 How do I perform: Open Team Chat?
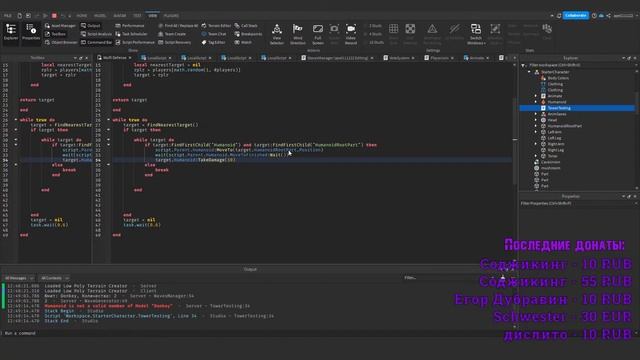click(214, 34)
